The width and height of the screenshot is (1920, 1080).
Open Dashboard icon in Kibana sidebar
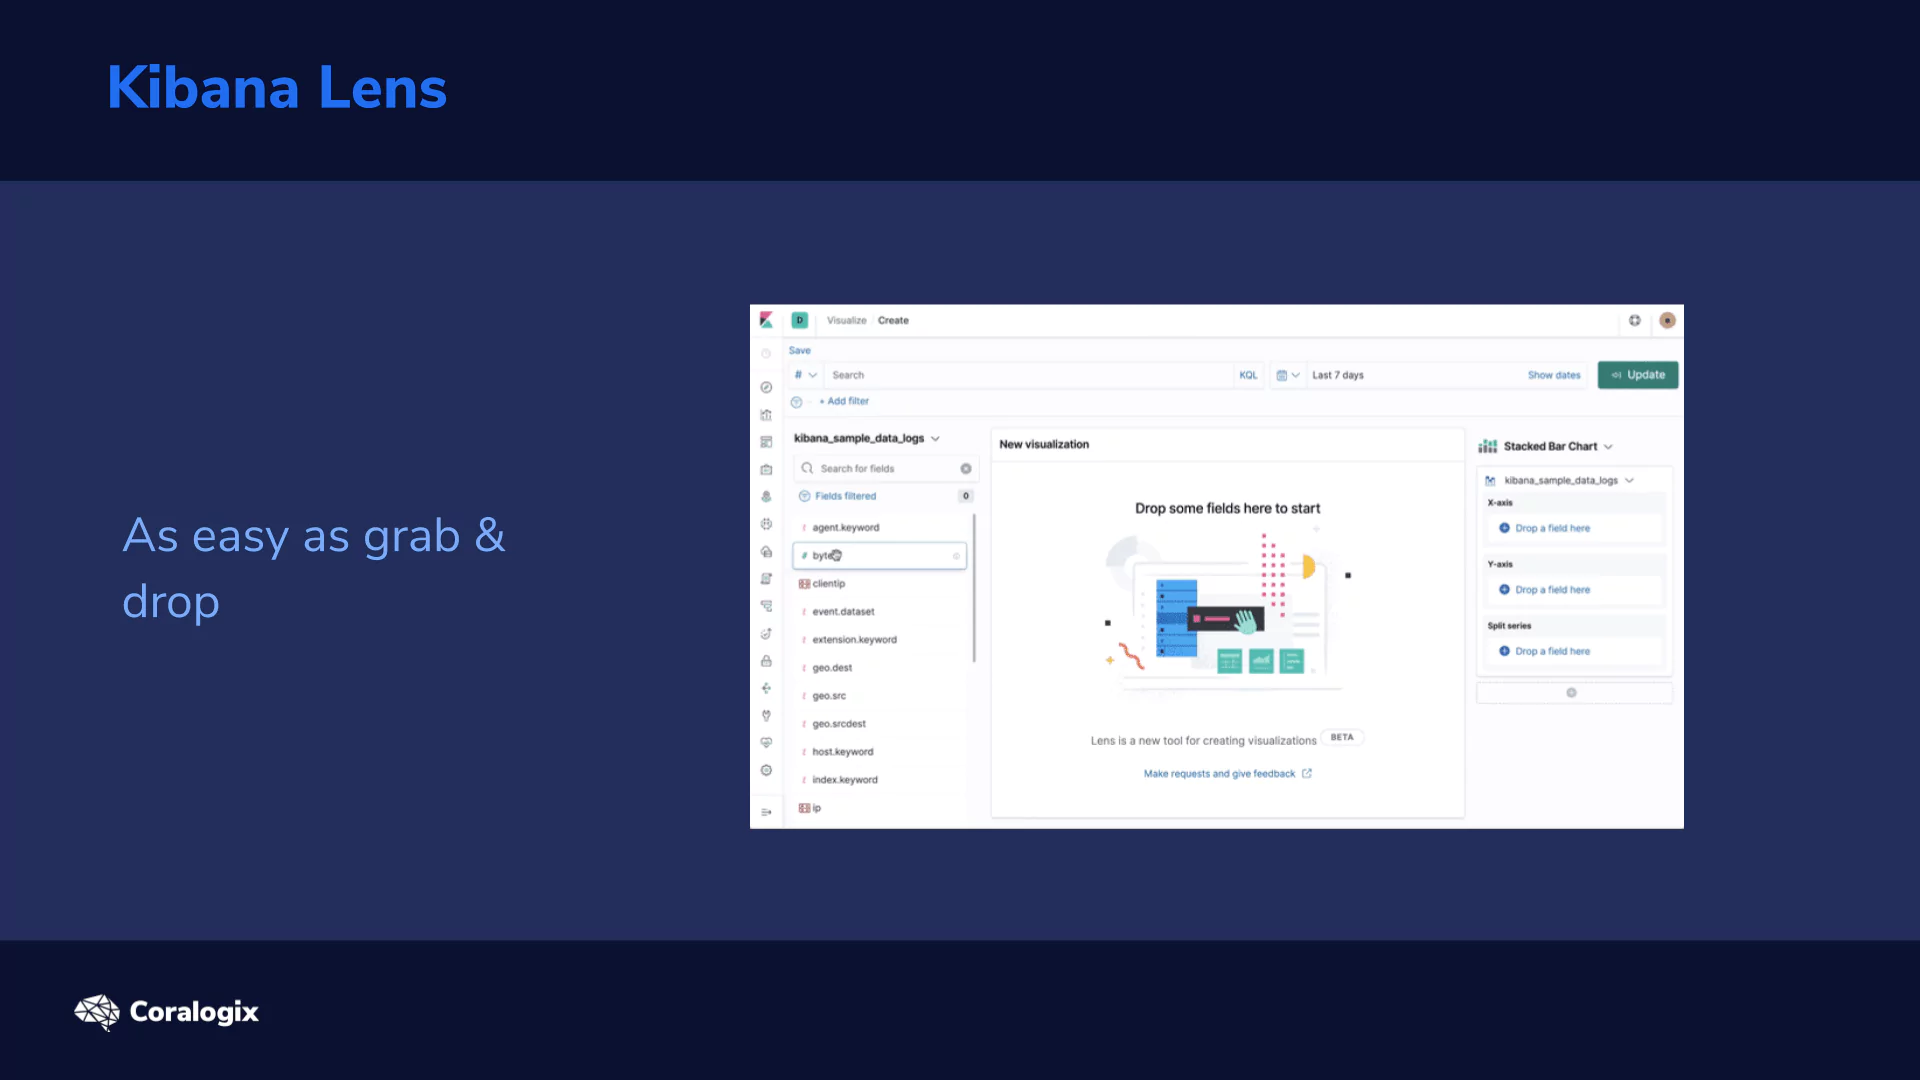[x=766, y=442]
